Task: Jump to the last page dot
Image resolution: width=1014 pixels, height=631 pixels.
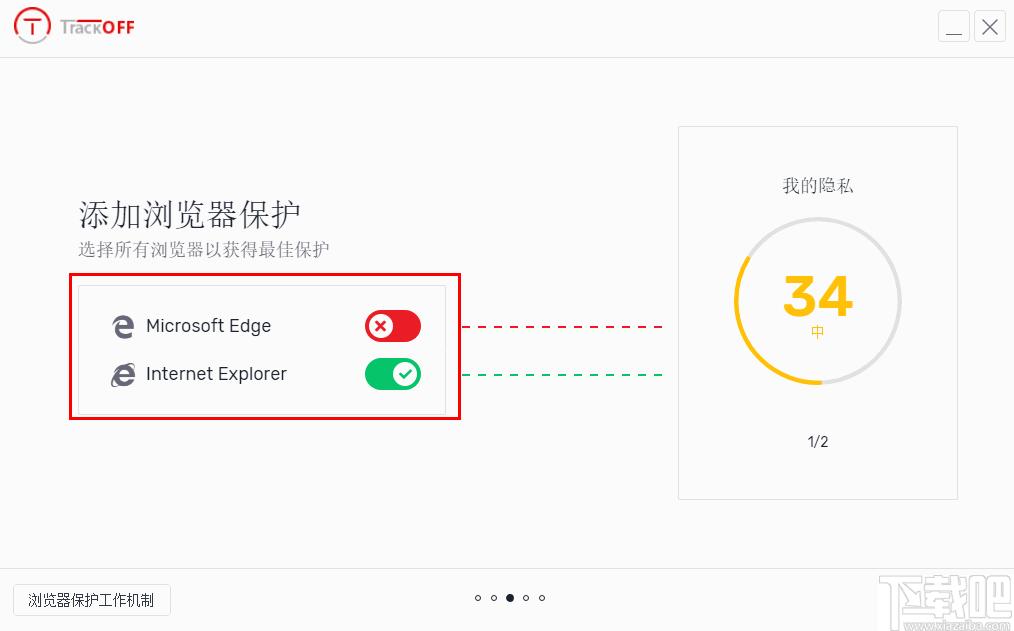Action: point(542,598)
